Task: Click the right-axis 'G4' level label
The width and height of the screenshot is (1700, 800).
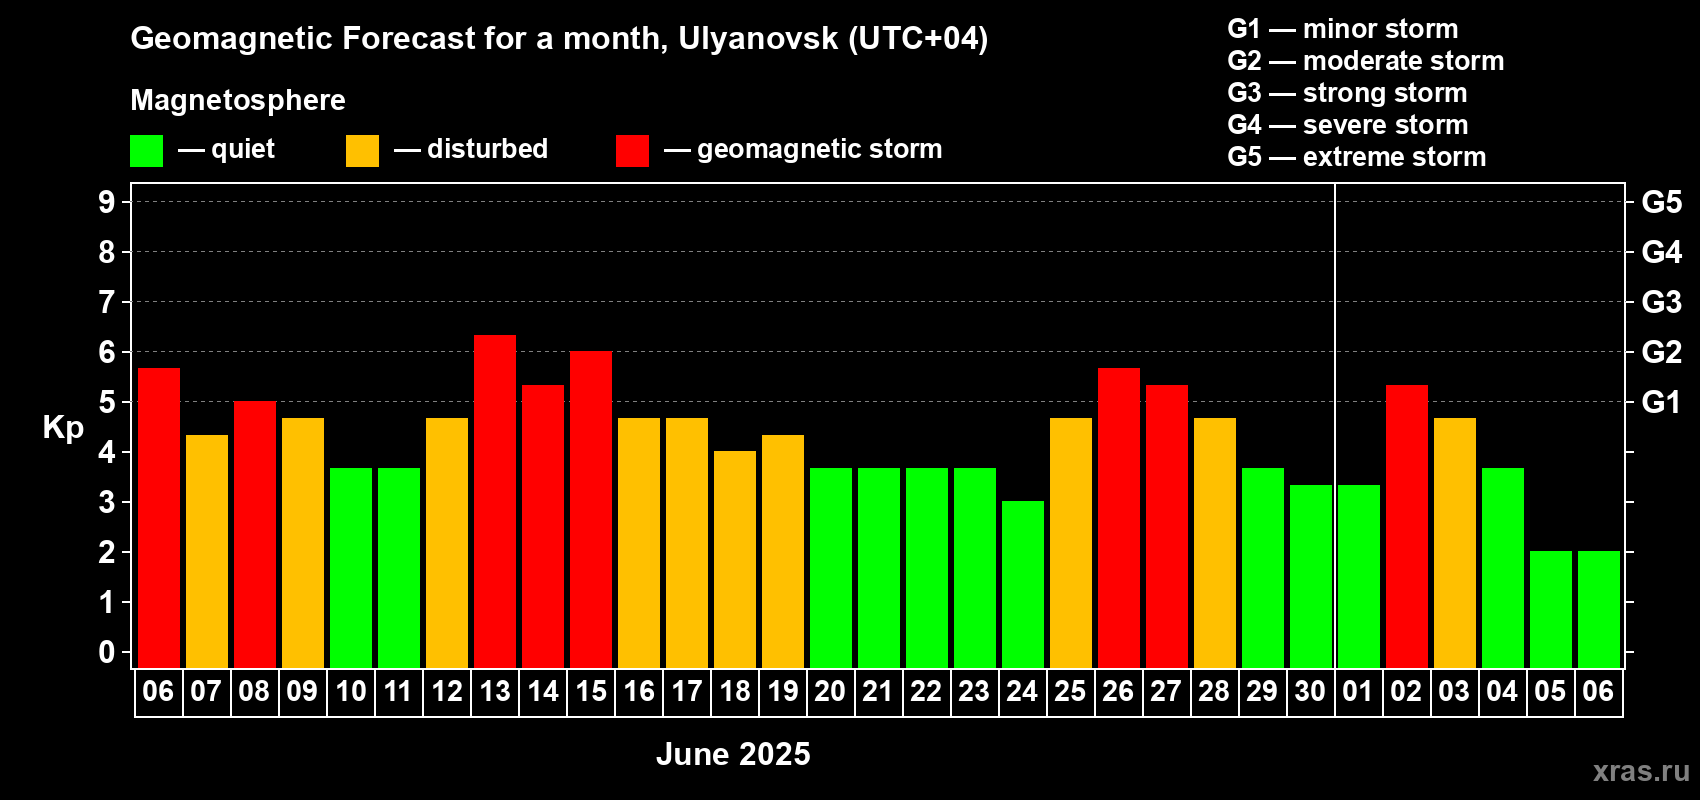Action: [x=1662, y=252]
